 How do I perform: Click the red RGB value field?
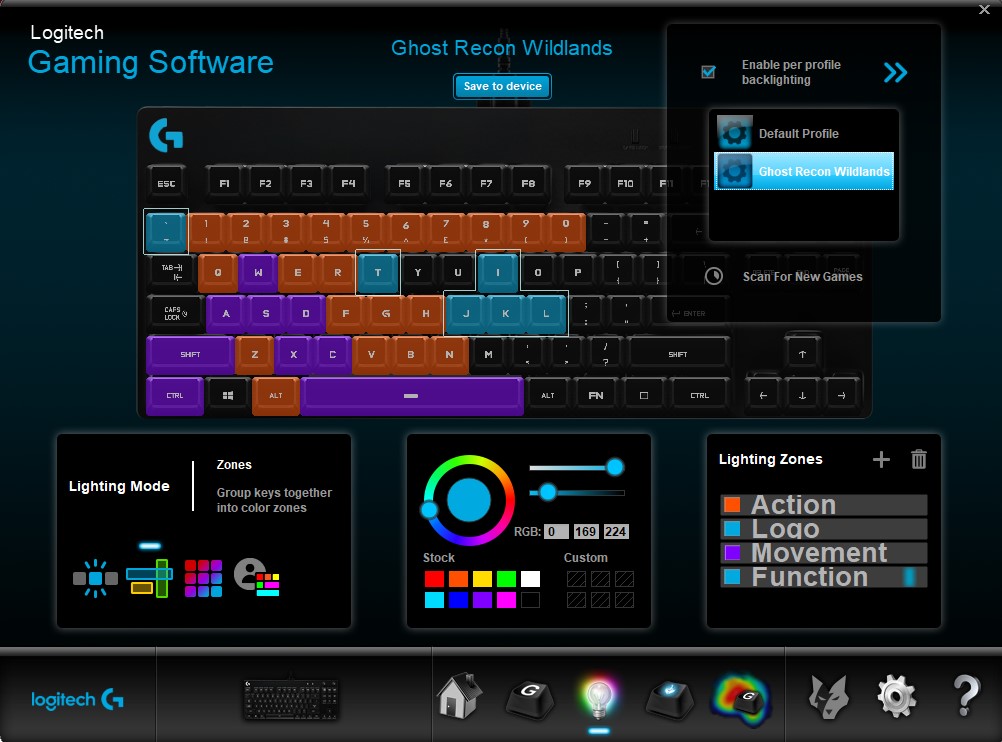(556, 532)
